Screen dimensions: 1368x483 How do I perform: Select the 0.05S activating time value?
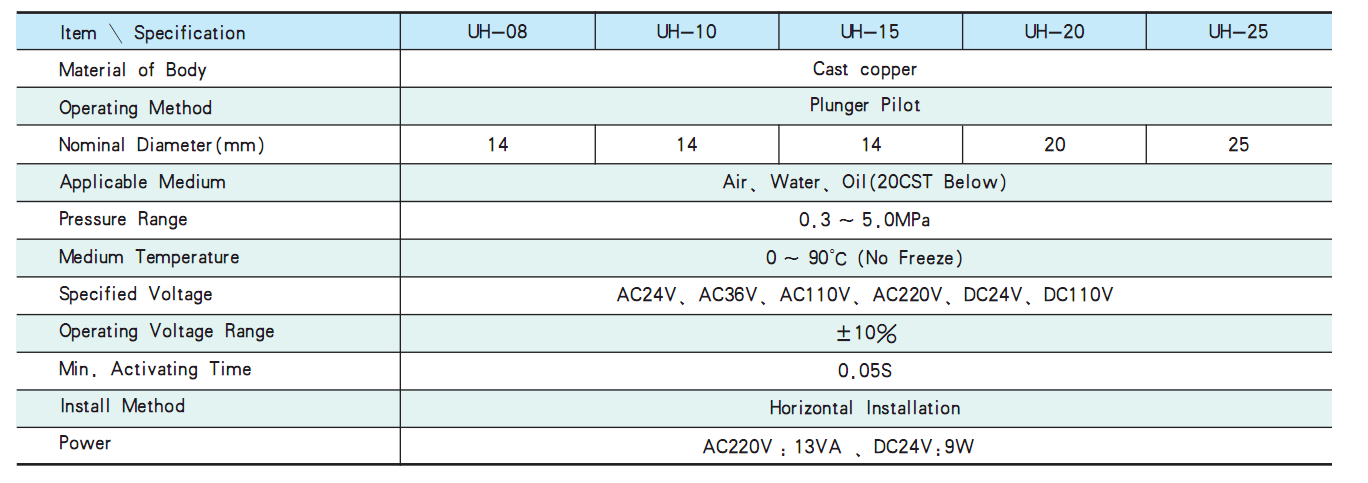tap(865, 371)
